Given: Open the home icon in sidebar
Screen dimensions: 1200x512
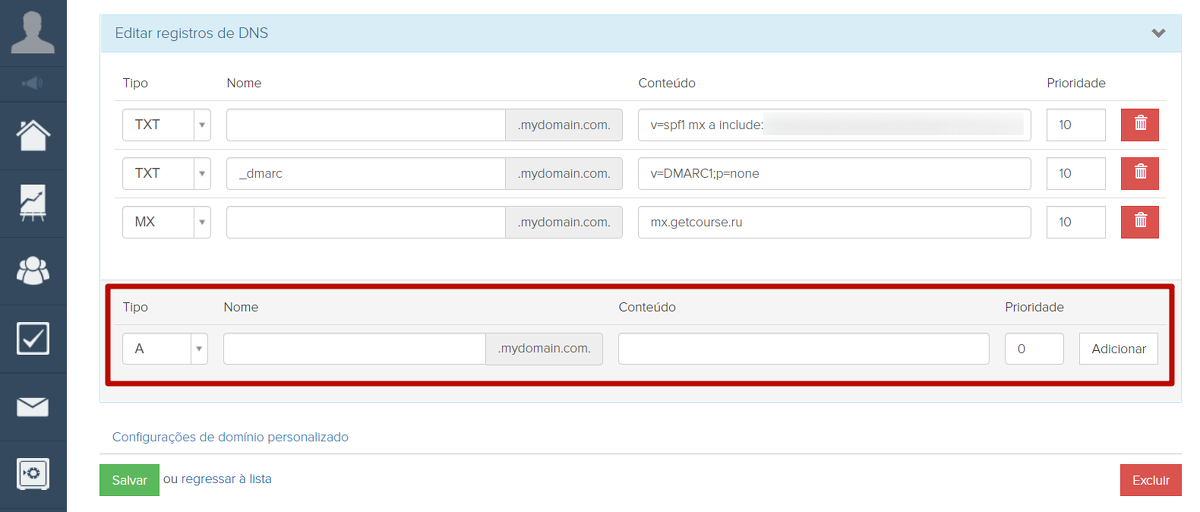Looking at the screenshot, I should [33, 135].
